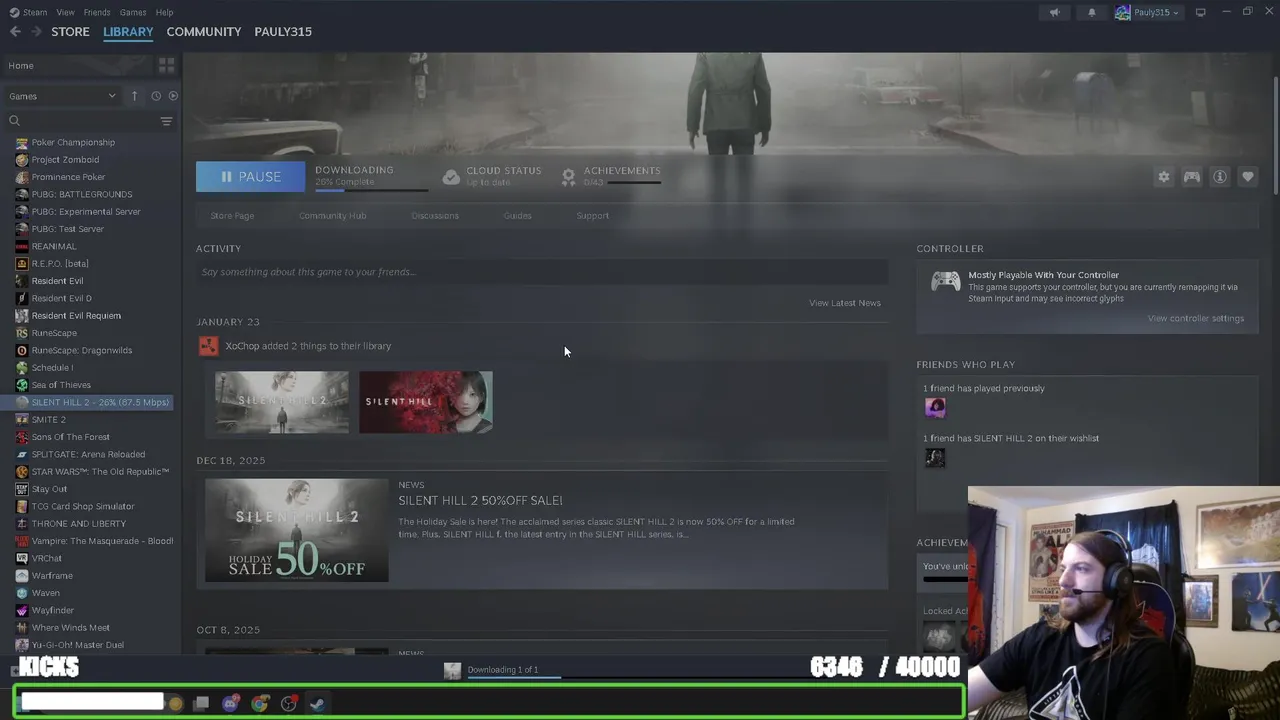The height and width of the screenshot is (720, 1280).
Task: Open controller configuration gamepad icon
Action: click(x=1191, y=177)
